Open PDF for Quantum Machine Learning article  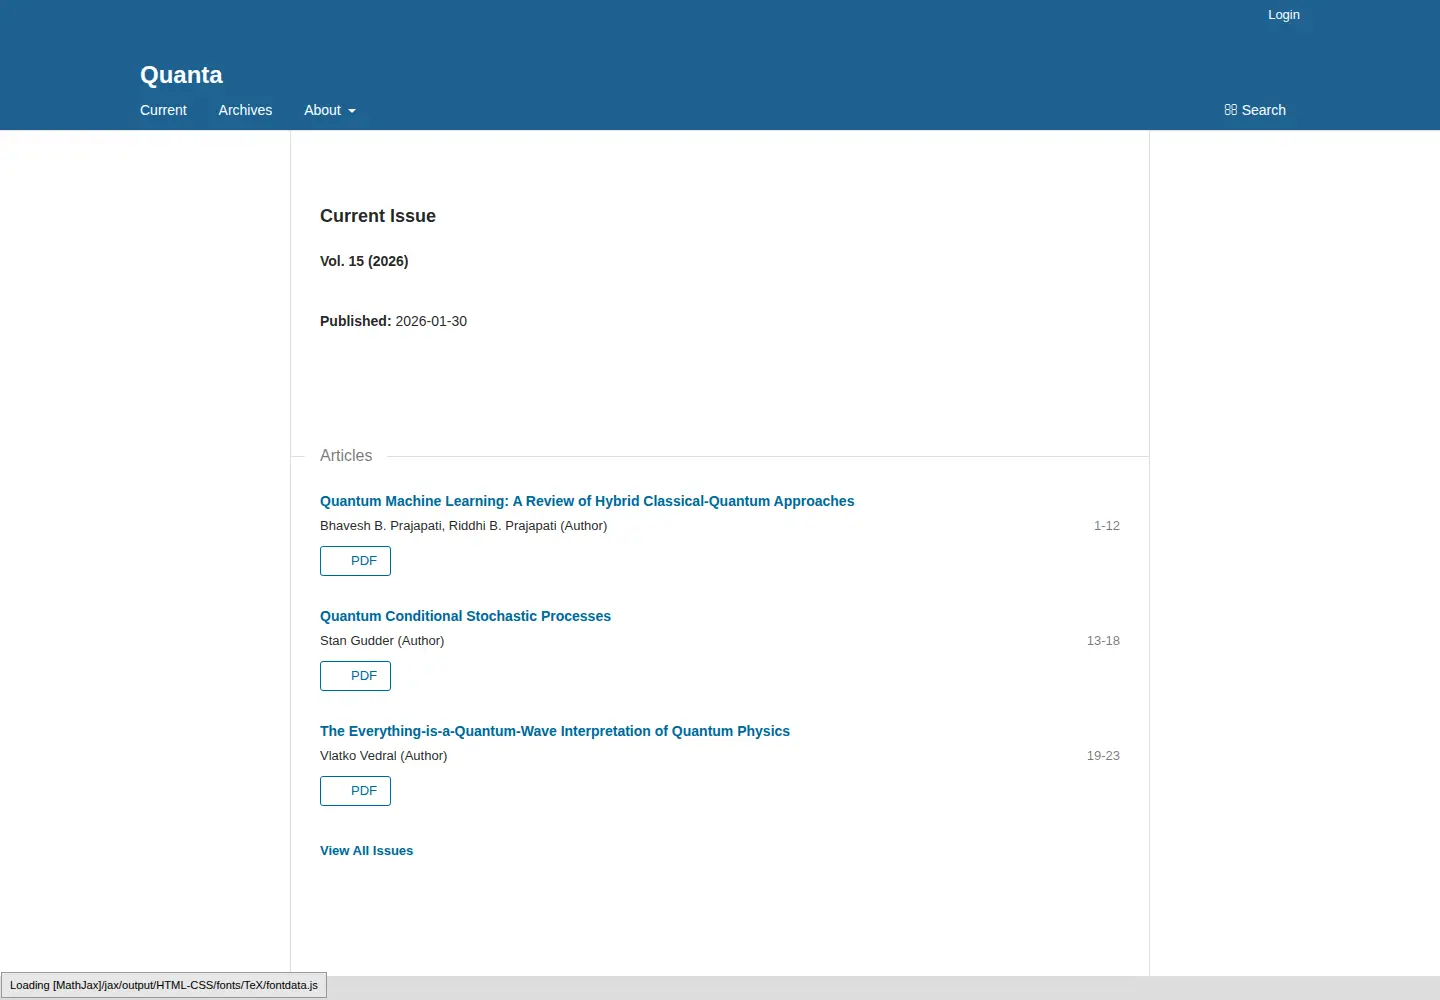click(355, 561)
